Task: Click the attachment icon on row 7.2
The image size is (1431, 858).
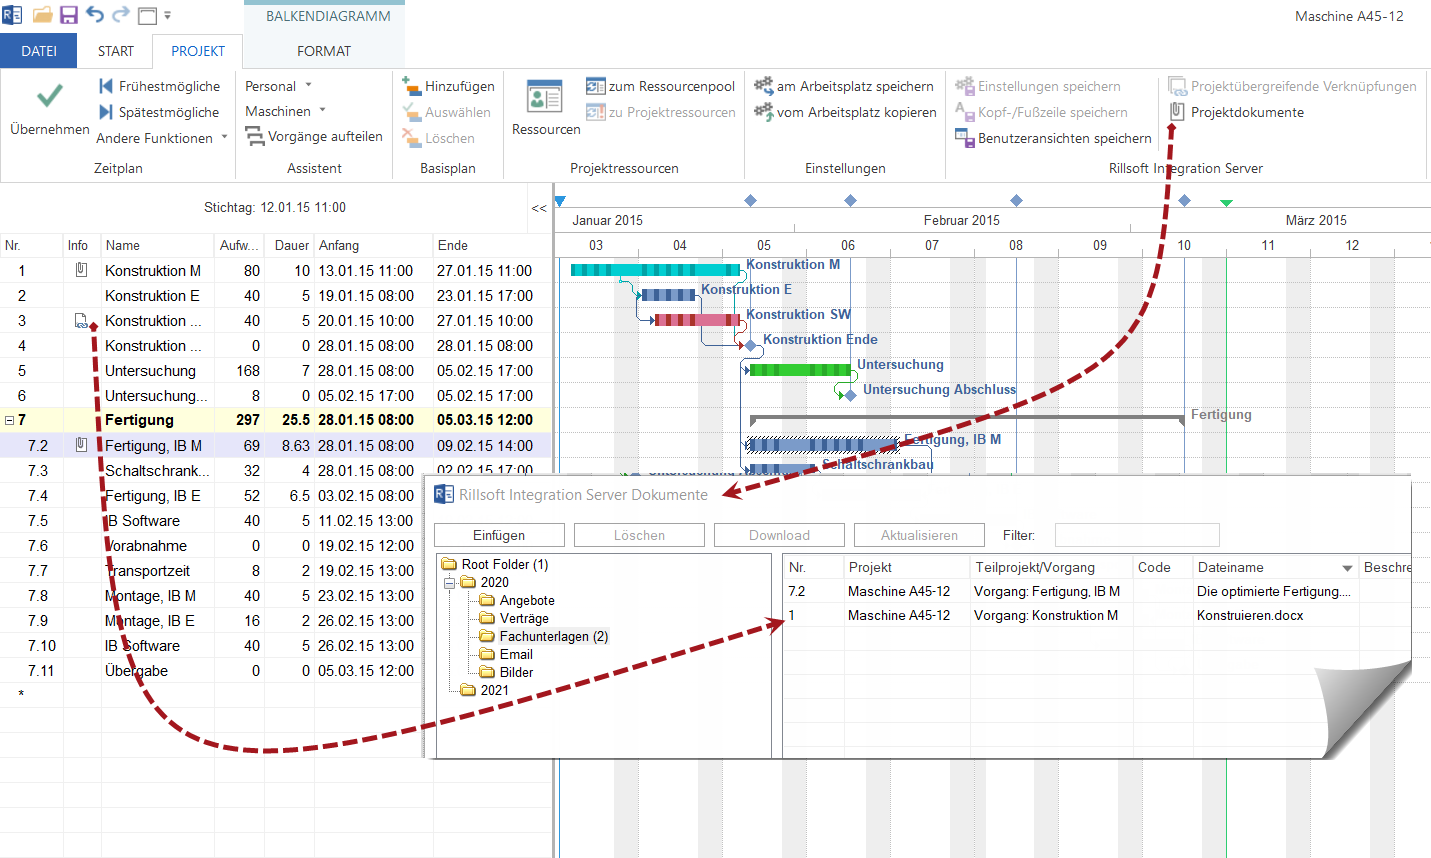Action: [81, 445]
